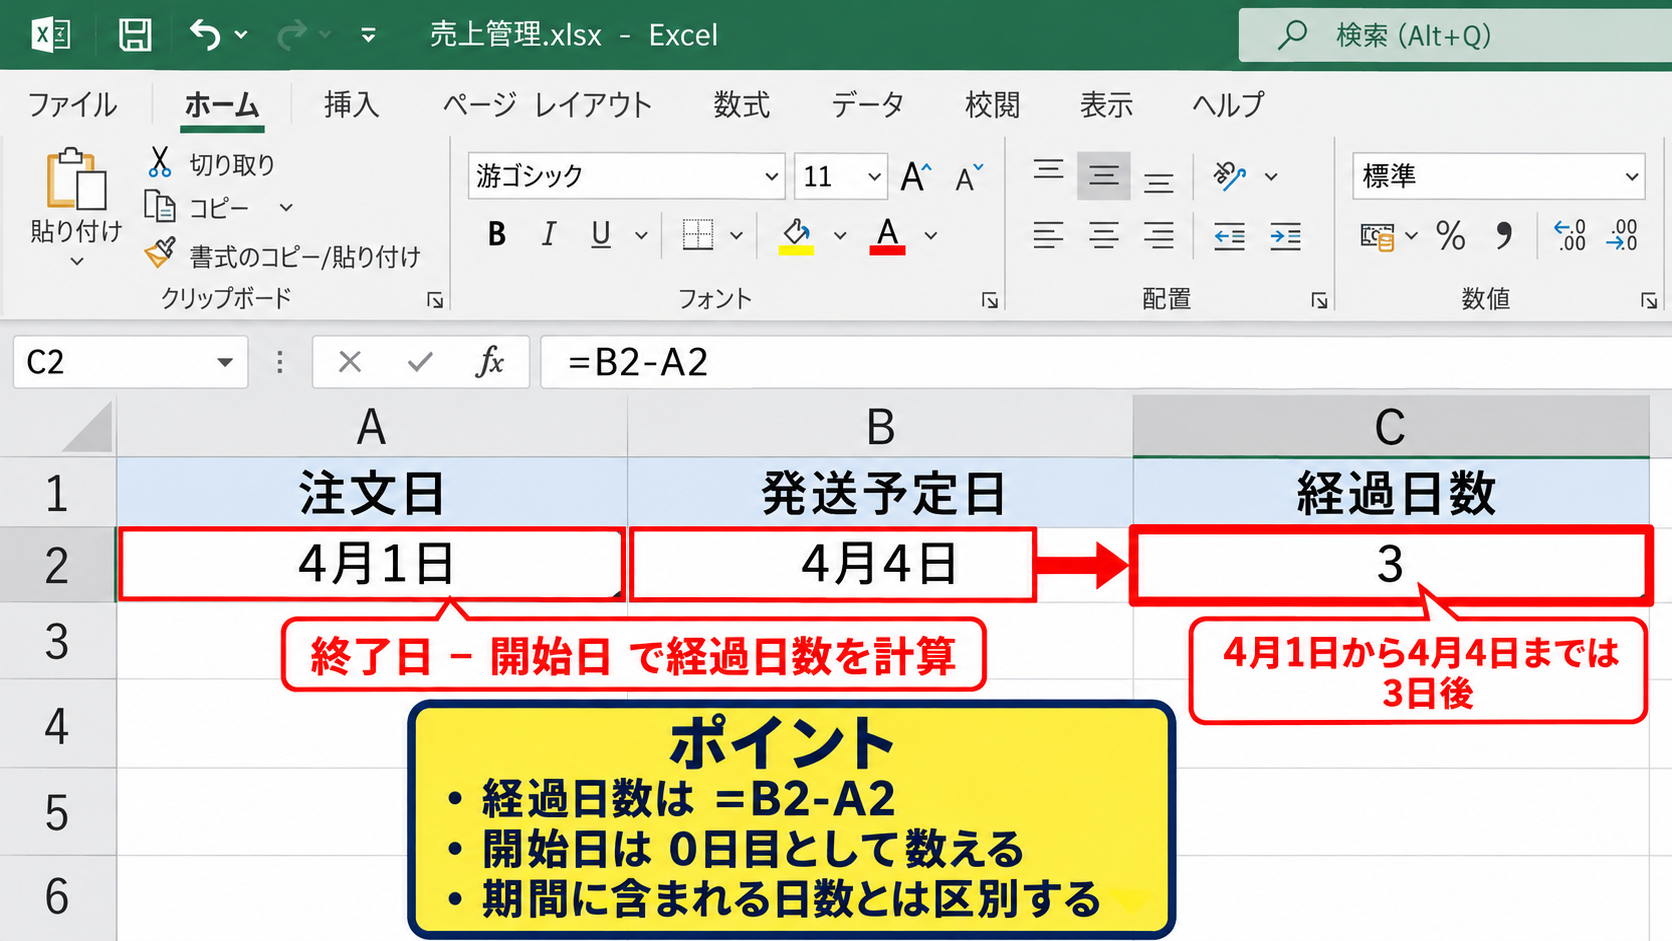Toggle Underline formatting

600,235
